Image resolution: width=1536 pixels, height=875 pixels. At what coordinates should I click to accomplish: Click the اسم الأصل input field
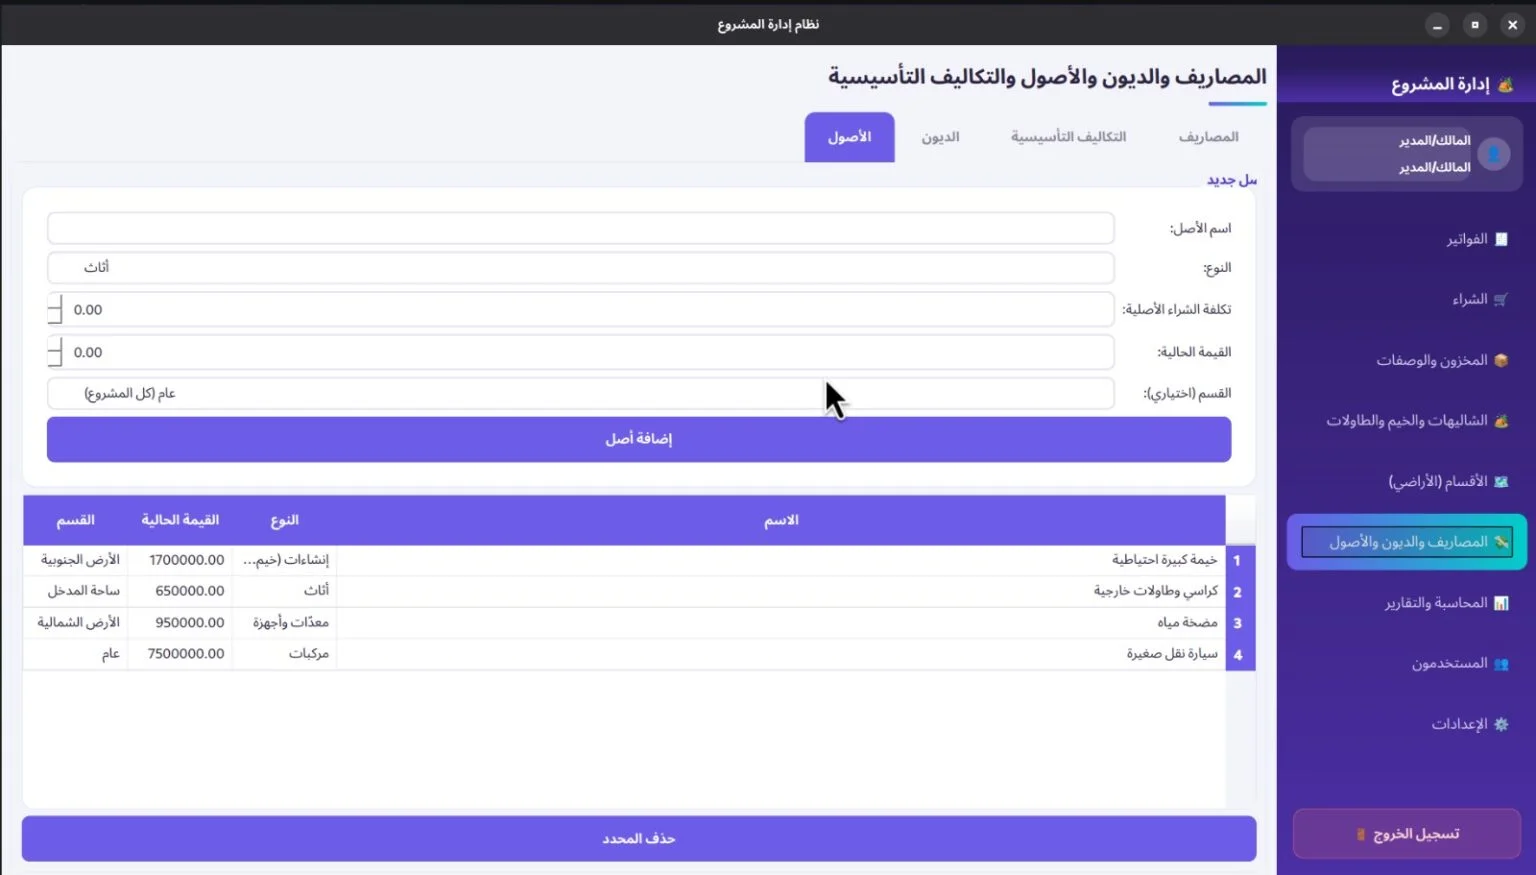coord(580,228)
